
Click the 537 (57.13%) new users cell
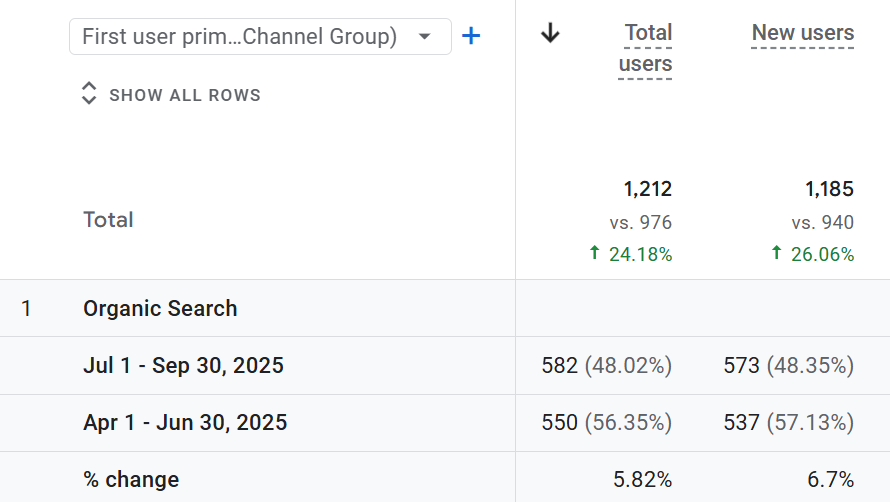click(x=788, y=423)
